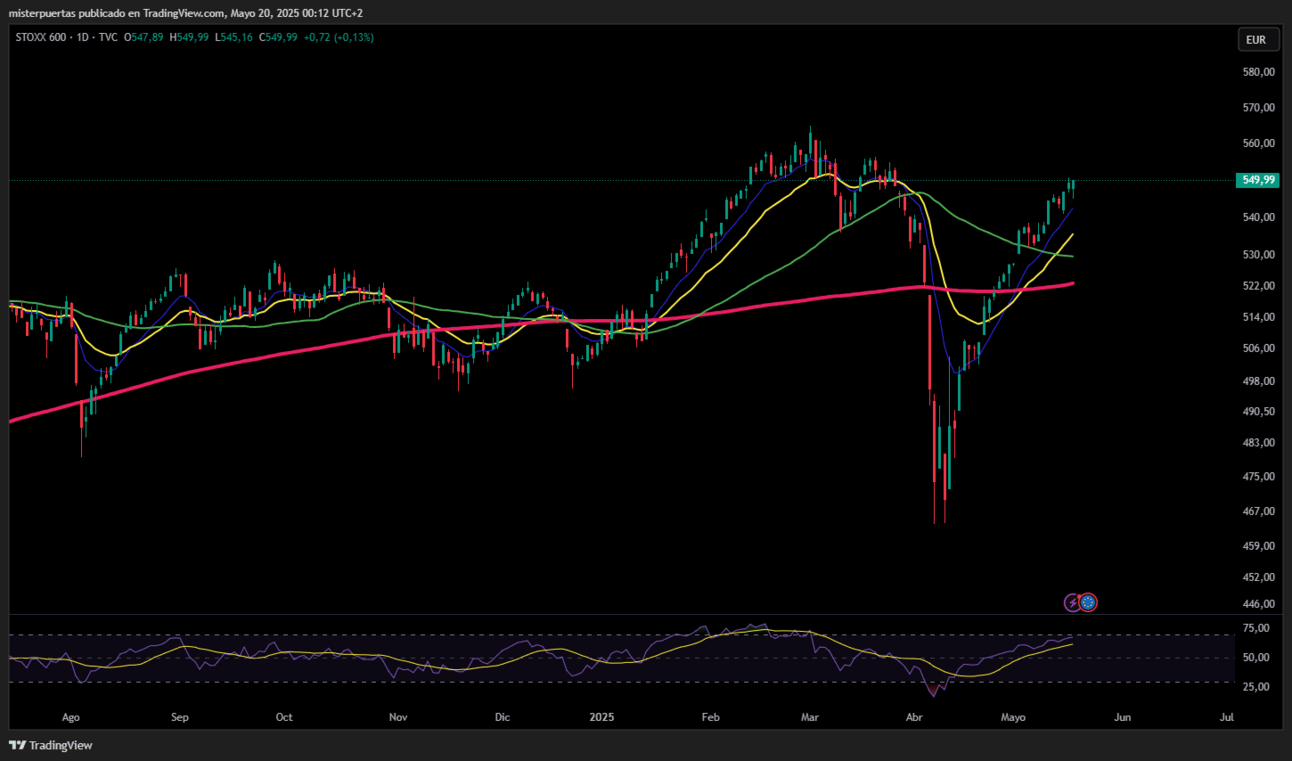The width and height of the screenshot is (1292, 761).
Task: Click the change value +0,72 (+0,13%)
Action: (338, 38)
